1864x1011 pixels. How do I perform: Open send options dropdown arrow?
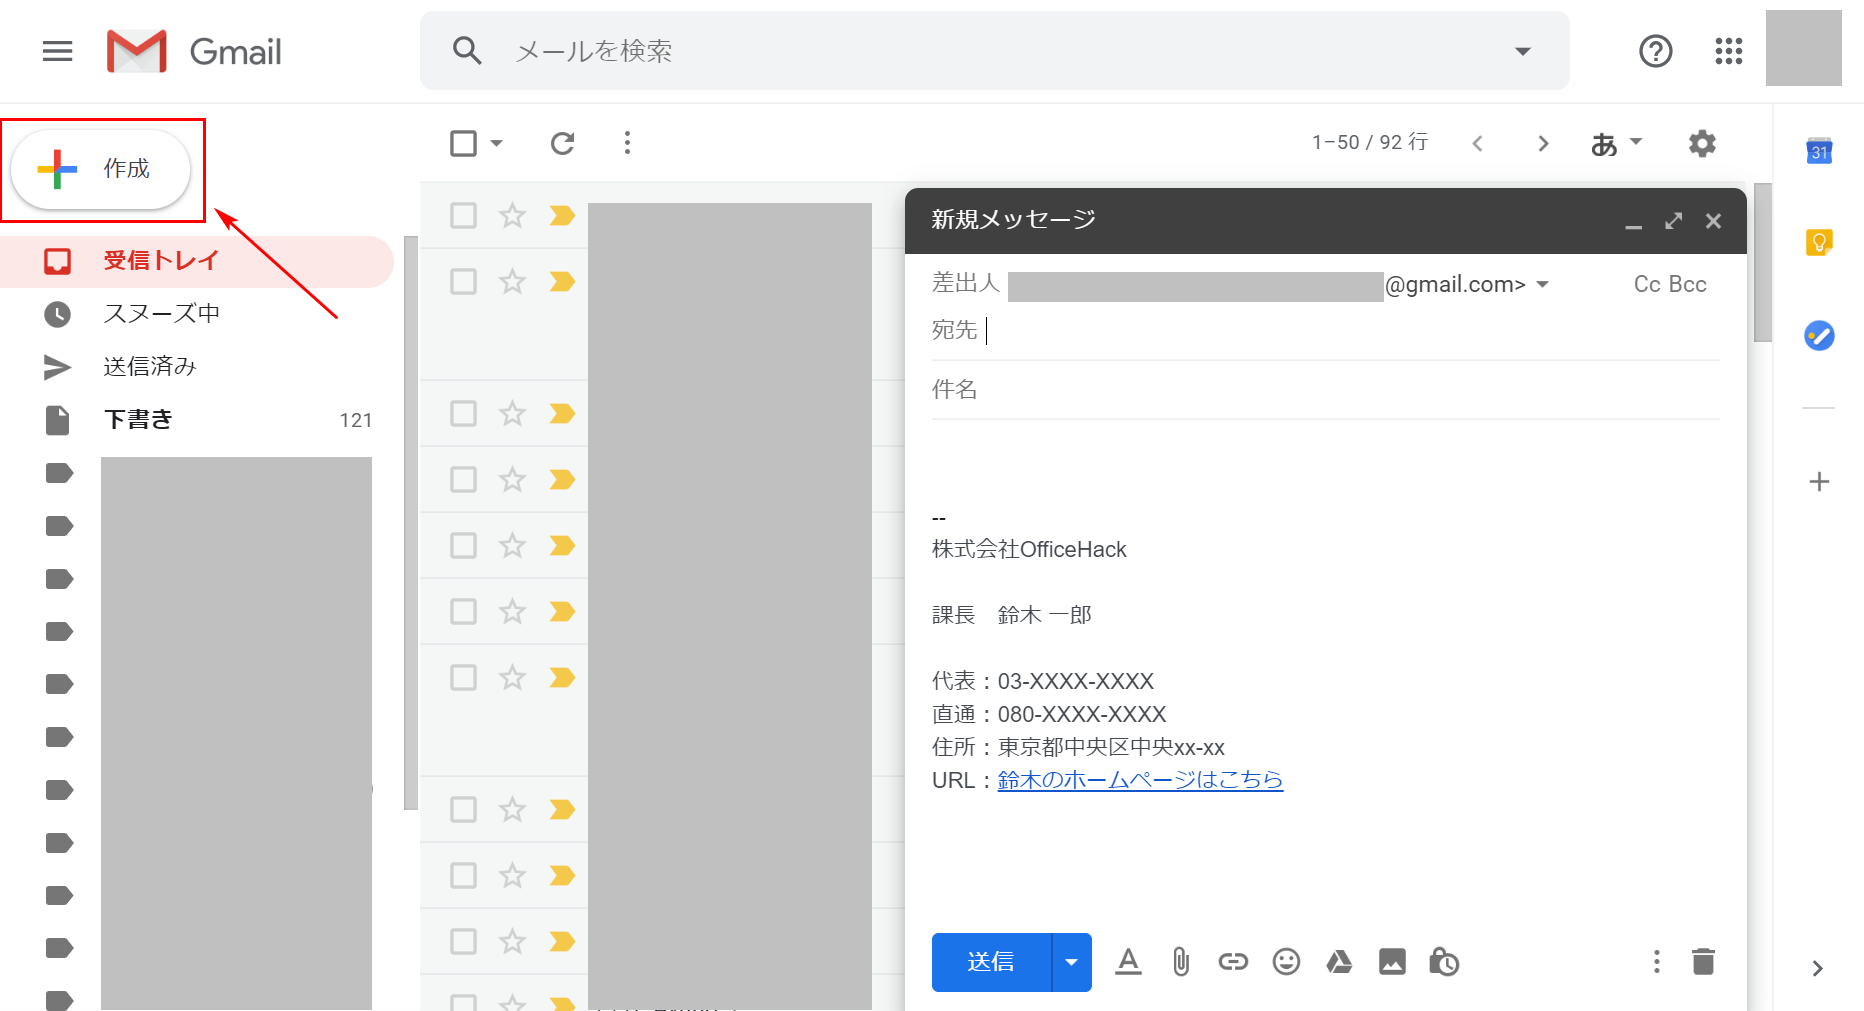click(x=1072, y=962)
